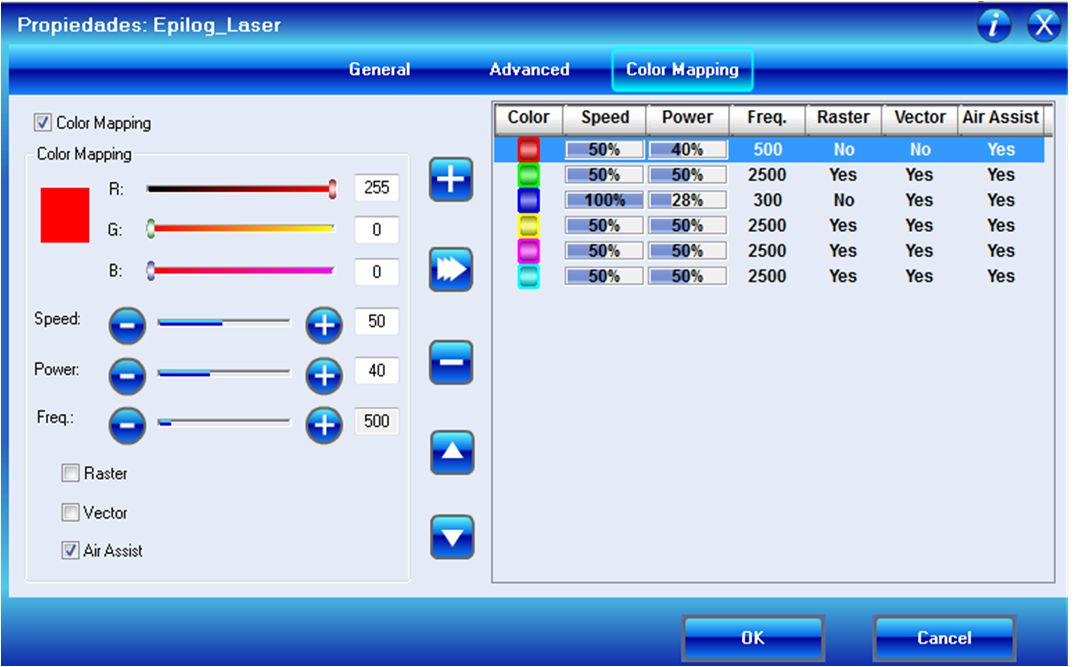Add a new color mapping with plus icon
Image resolution: width=1081 pixels, height=667 pixels.
(451, 180)
